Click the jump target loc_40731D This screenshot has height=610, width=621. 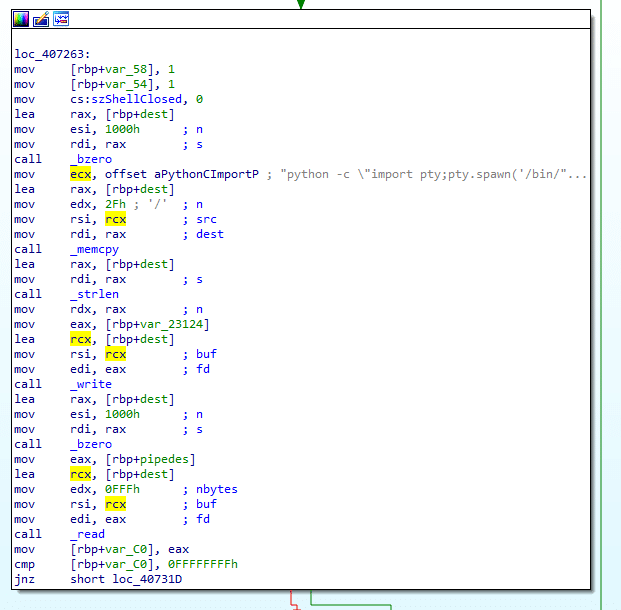click(x=147, y=580)
